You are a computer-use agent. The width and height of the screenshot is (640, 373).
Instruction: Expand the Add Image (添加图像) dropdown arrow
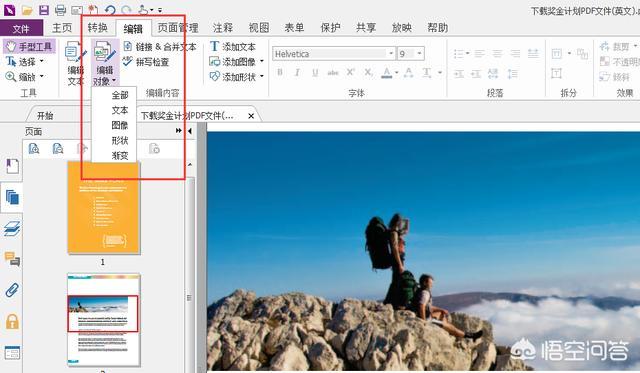(262, 61)
